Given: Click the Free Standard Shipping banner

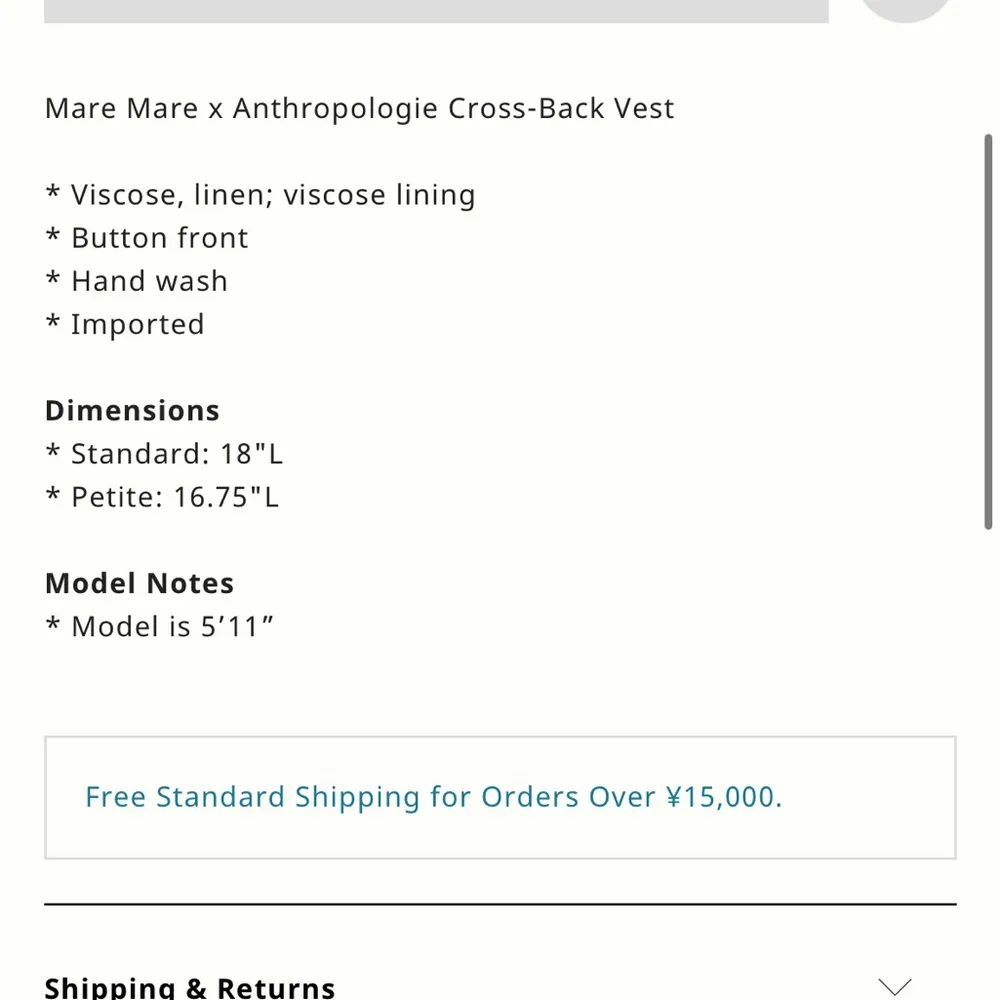Looking at the screenshot, I should (499, 798).
